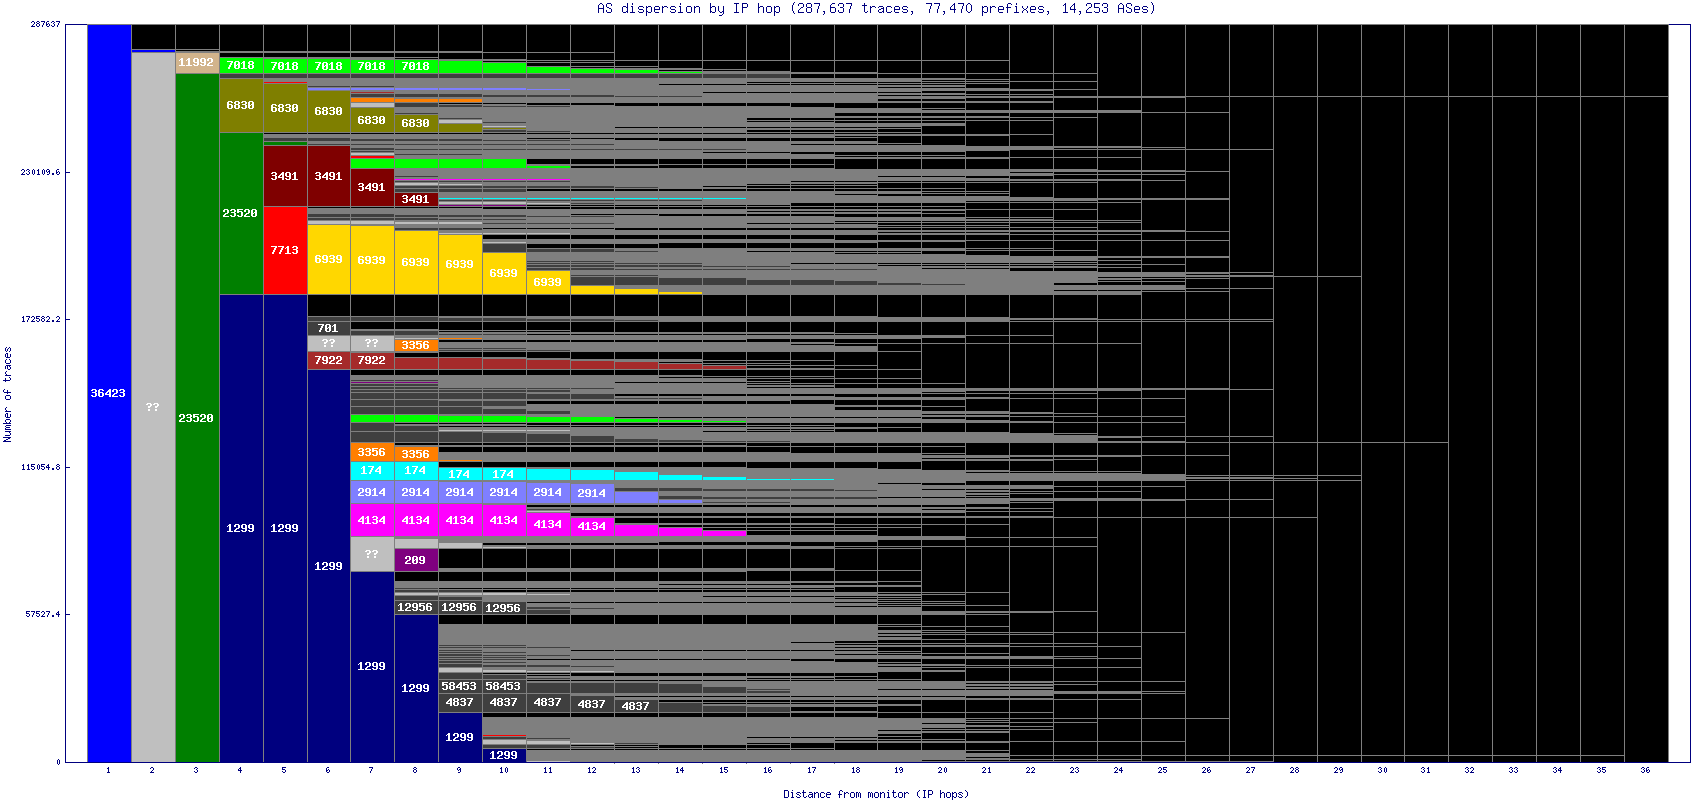
Task: Click the gray '??' block above 7922 at hop 6
Action: click(x=329, y=343)
